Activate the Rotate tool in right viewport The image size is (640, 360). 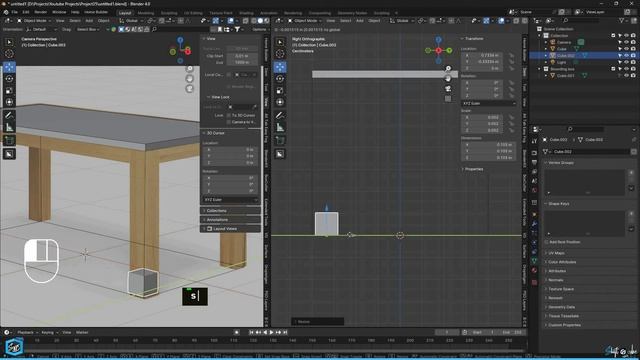click(x=280, y=78)
